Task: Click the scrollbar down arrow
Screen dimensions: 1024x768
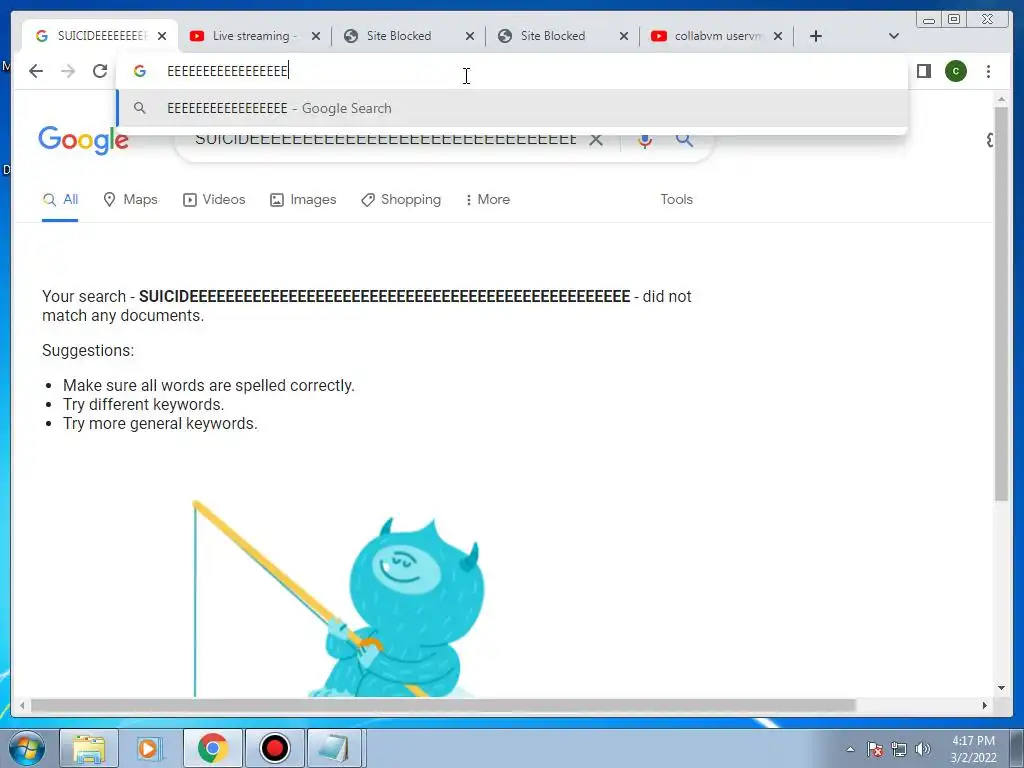Action: [1001, 688]
